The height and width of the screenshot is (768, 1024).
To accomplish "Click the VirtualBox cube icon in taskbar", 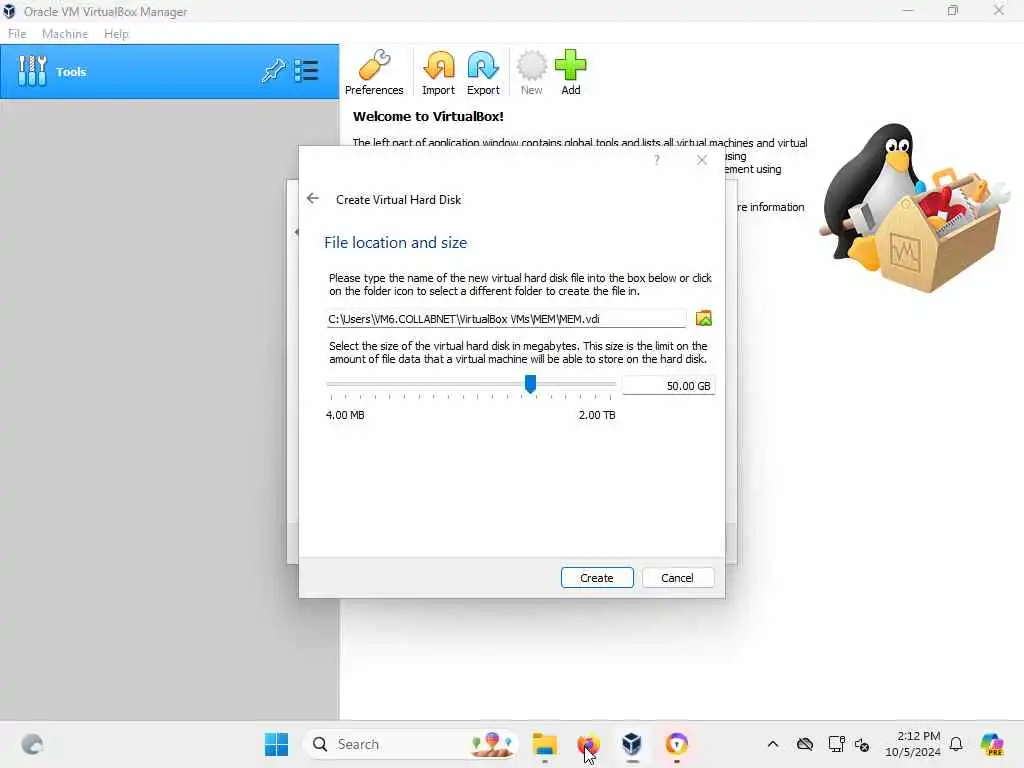I will pos(632,744).
